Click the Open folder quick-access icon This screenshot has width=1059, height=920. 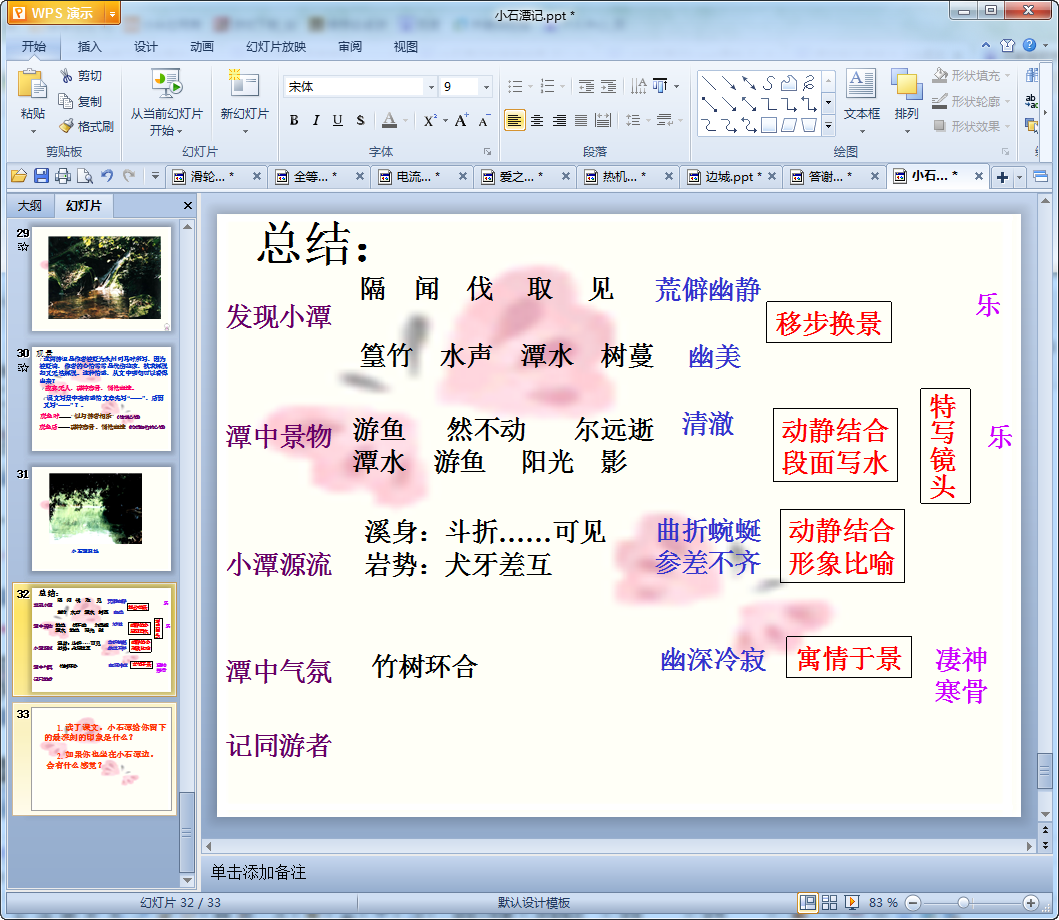pyautogui.click(x=19, y=176)
